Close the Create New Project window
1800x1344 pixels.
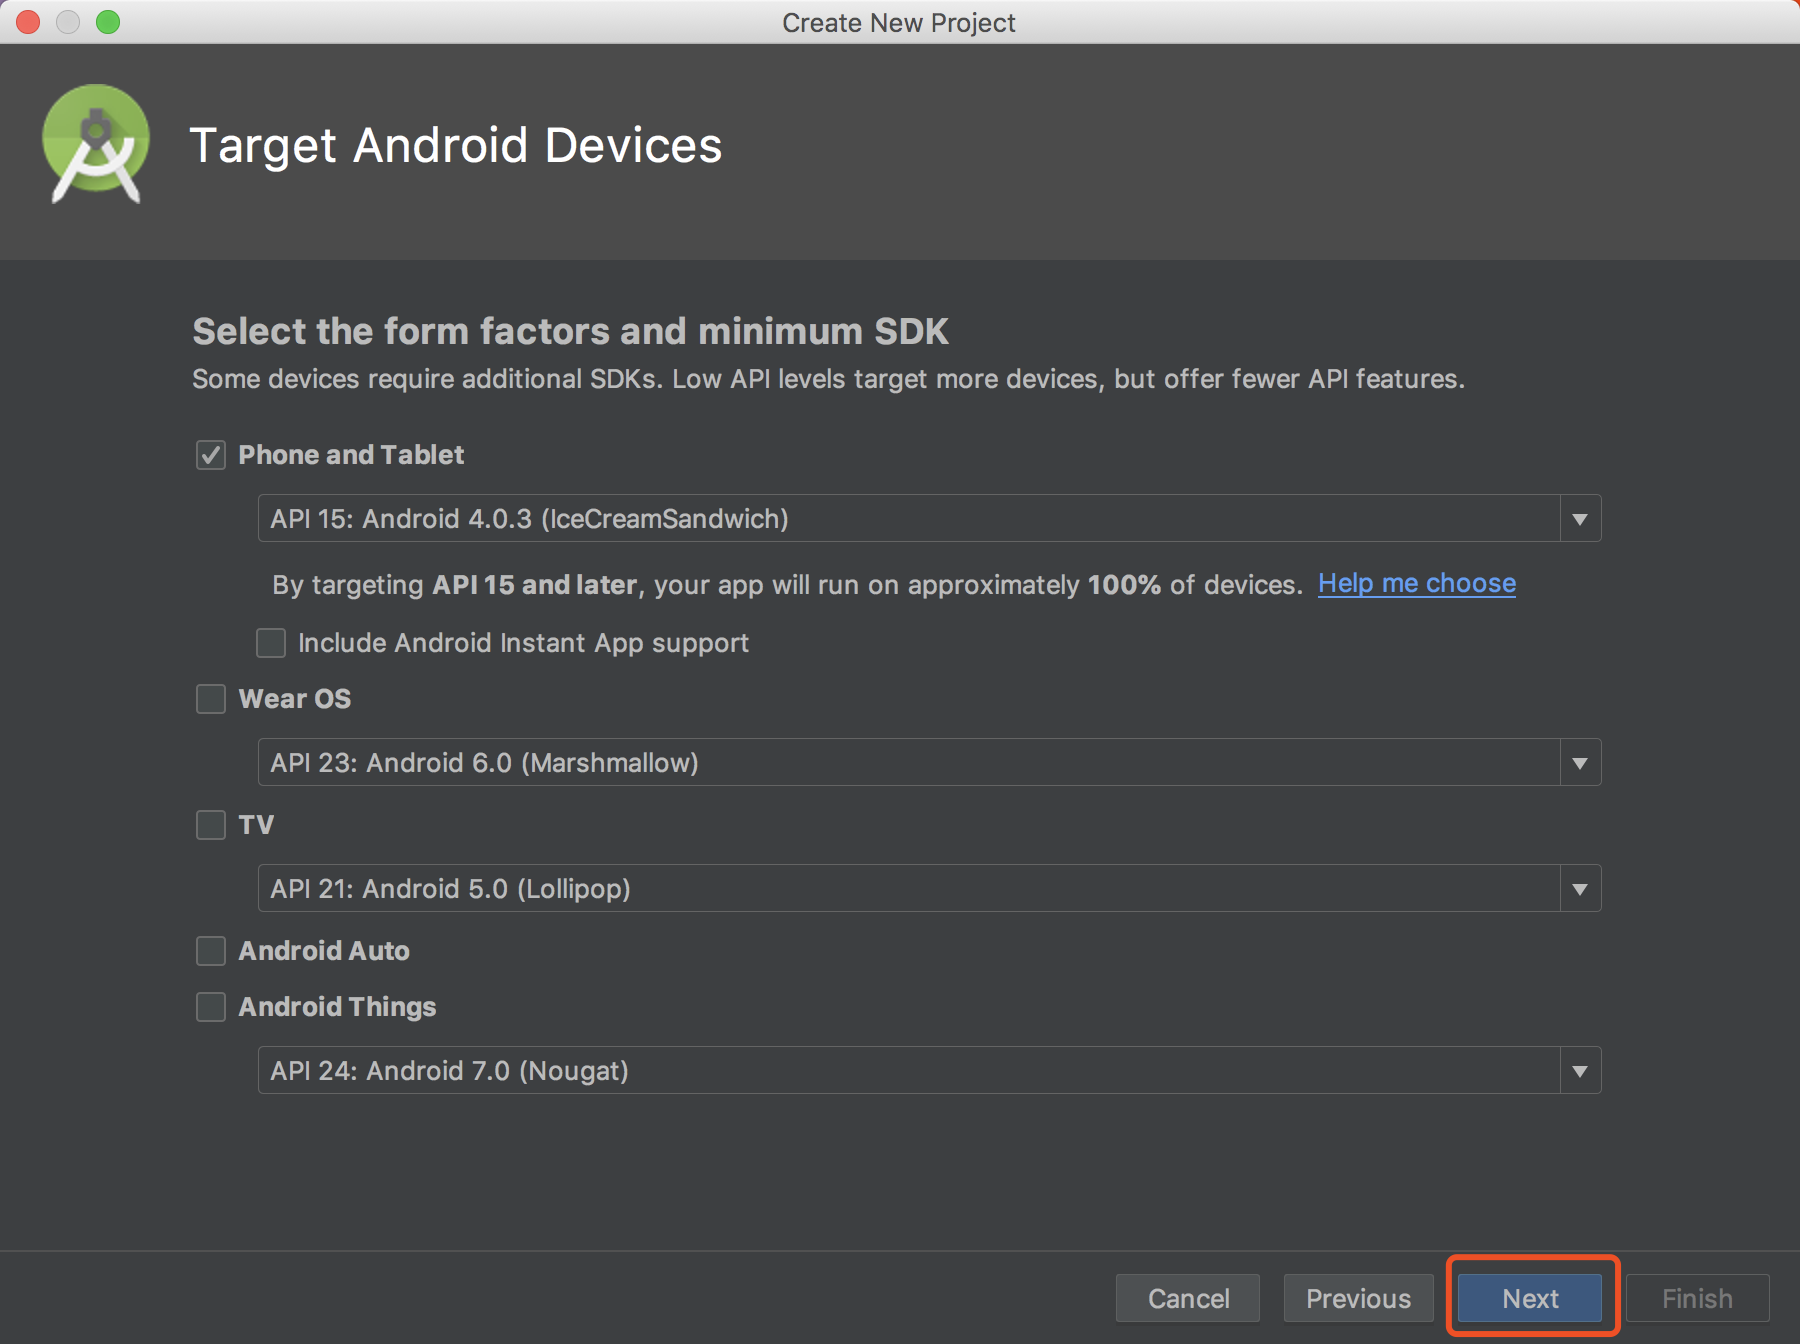pos(28,22)
